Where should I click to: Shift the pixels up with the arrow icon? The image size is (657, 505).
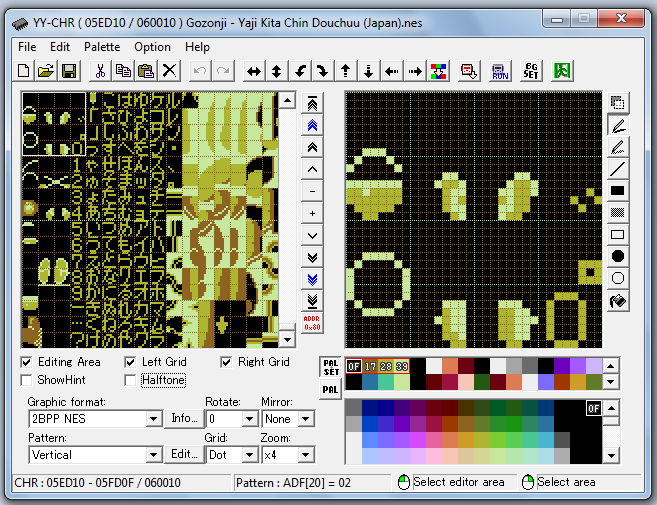[345, 71]
